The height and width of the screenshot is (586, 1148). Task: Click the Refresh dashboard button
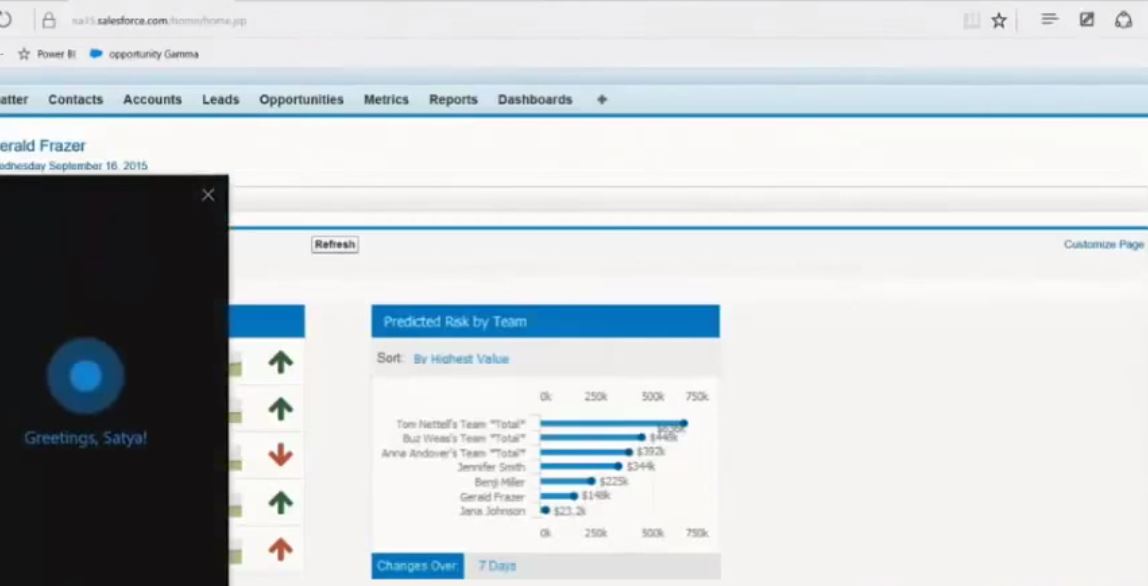(335, 245)
